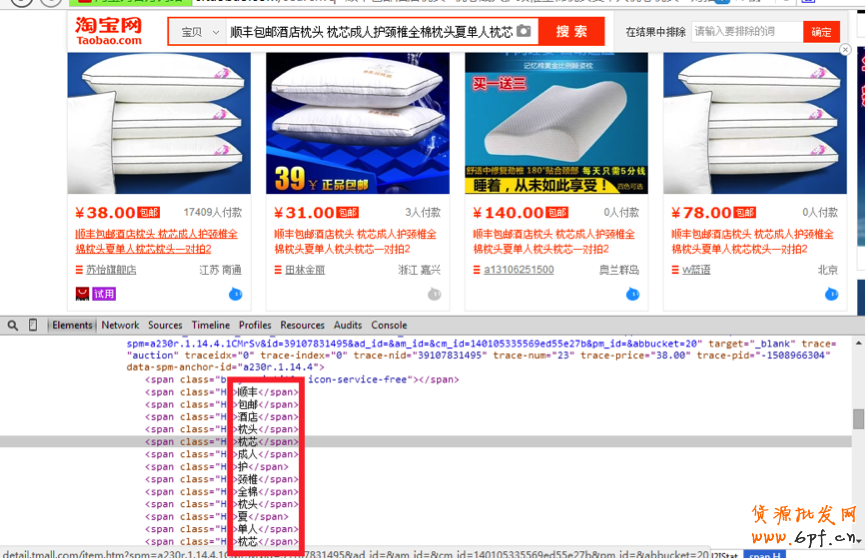Select the span node containing 包邮

(221, 405)
